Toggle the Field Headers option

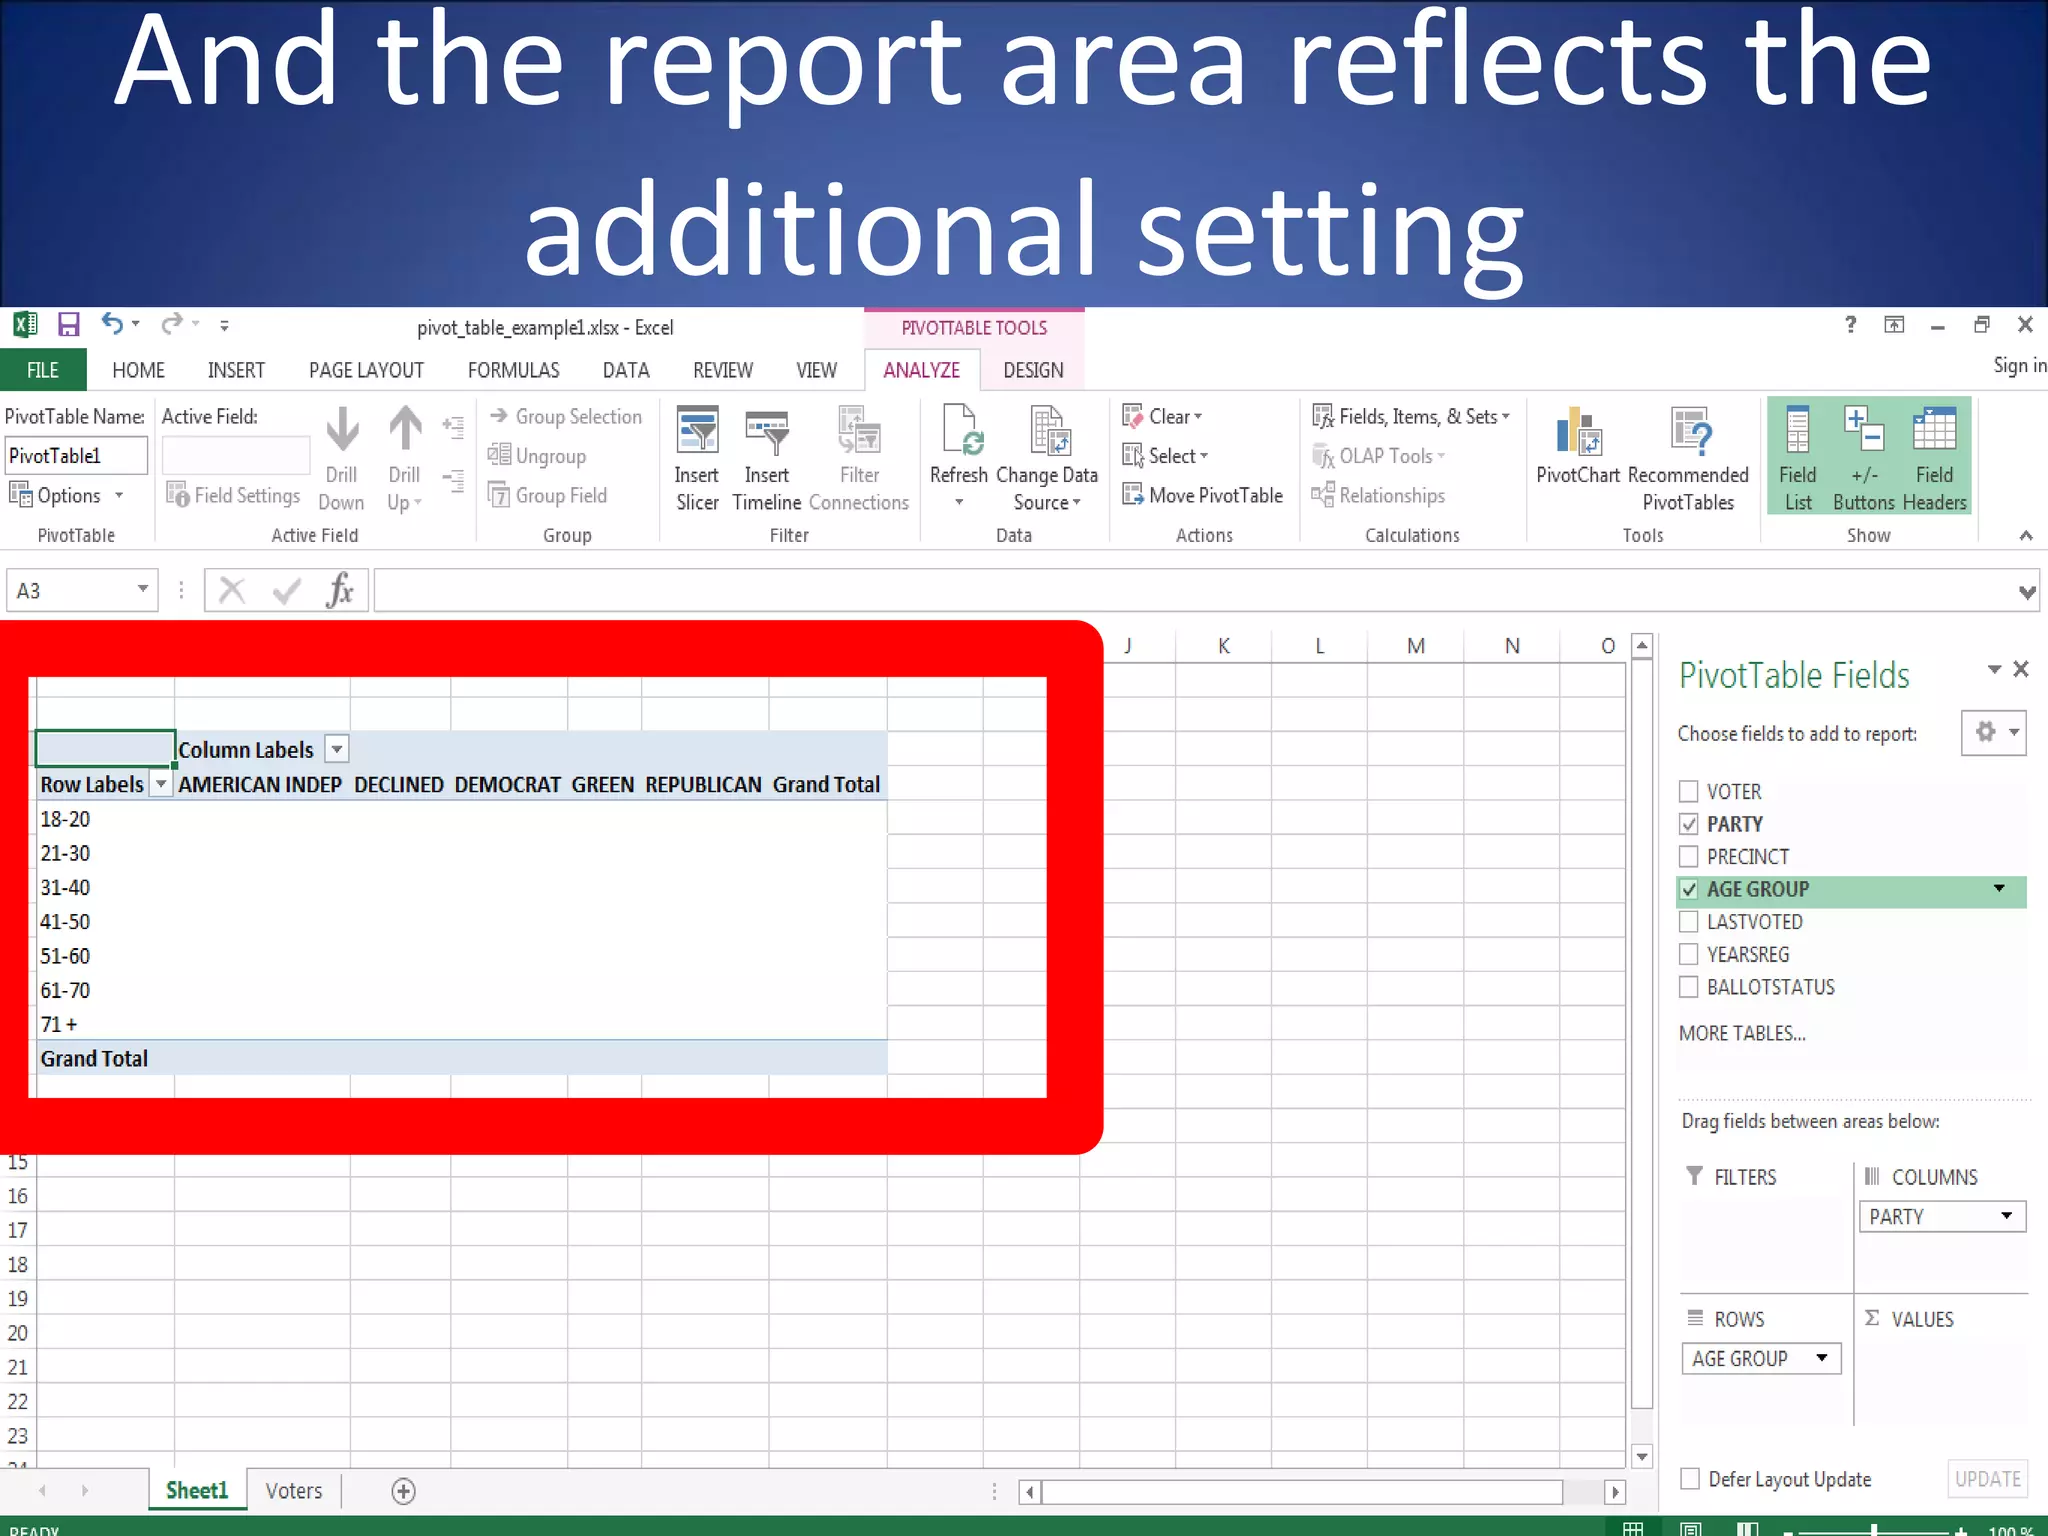point(1934,457)
